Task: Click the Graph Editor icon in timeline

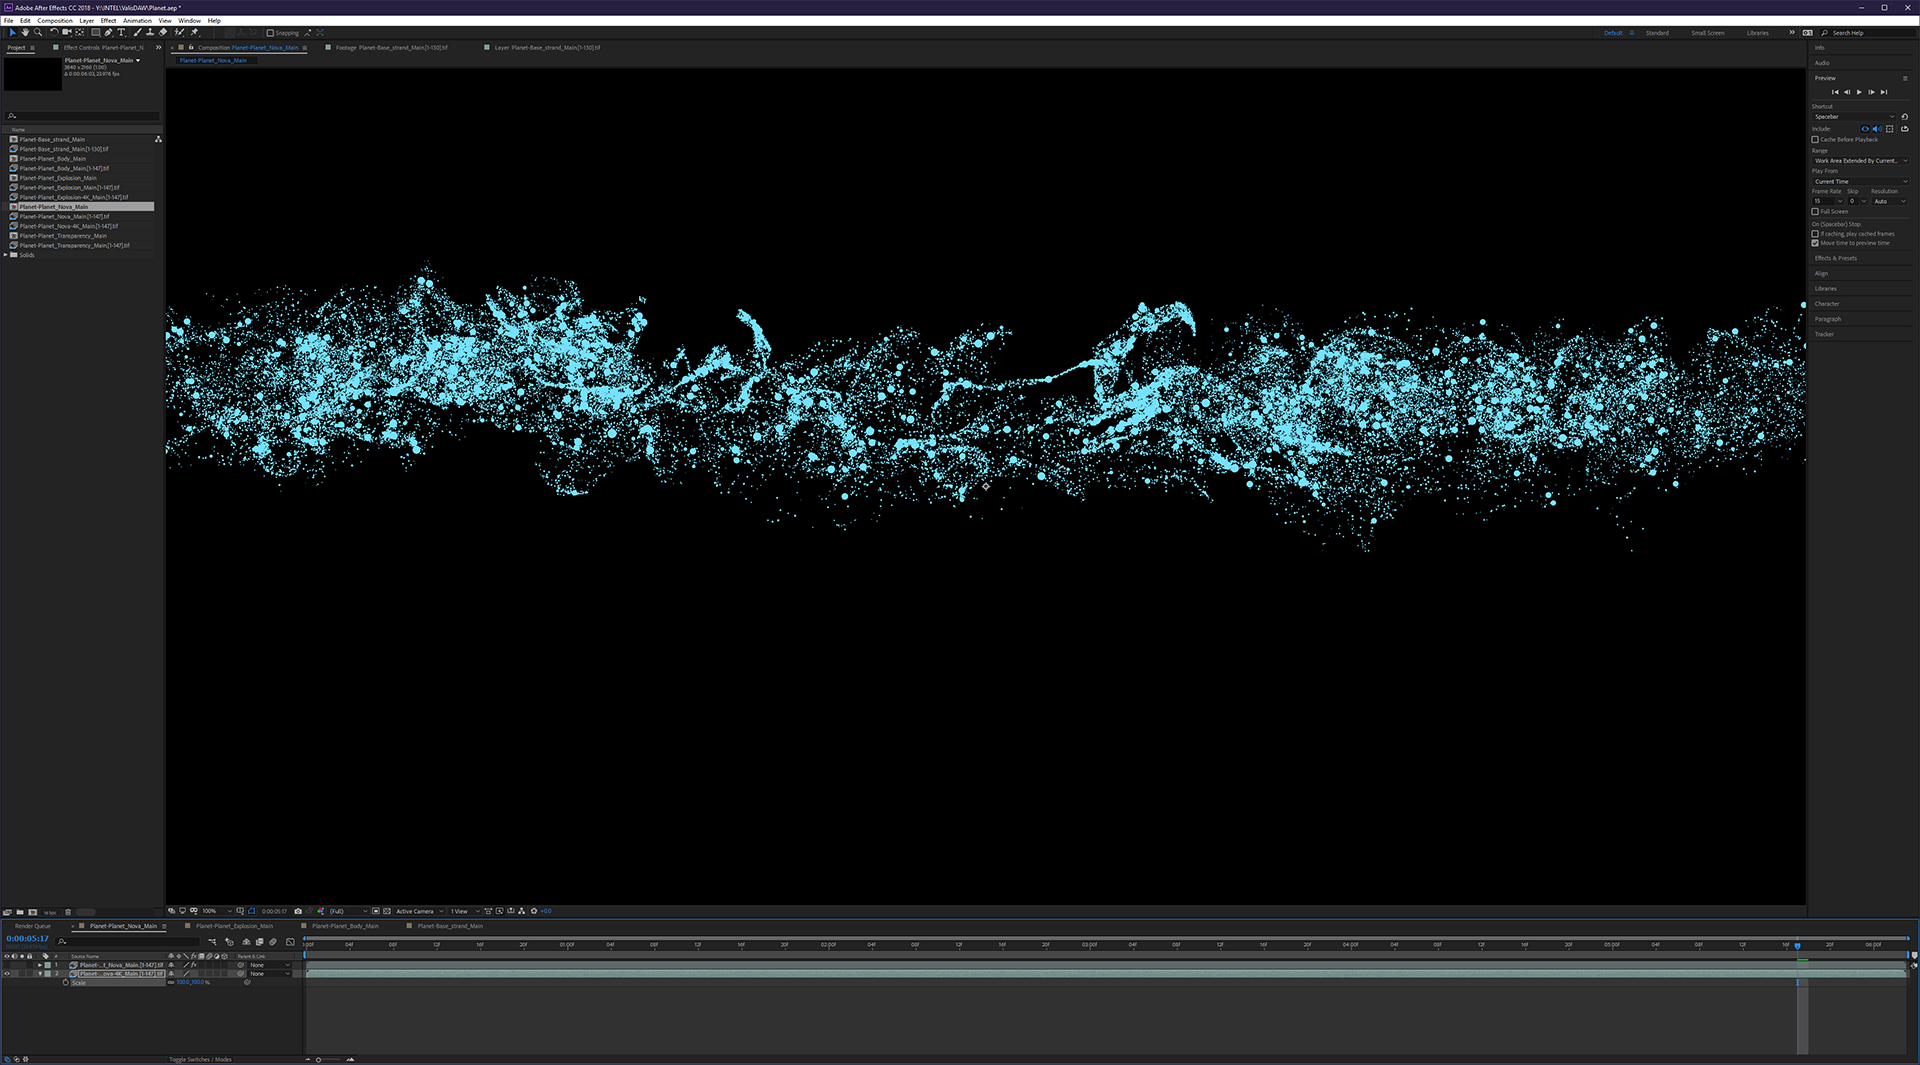Action: point(290,942)
